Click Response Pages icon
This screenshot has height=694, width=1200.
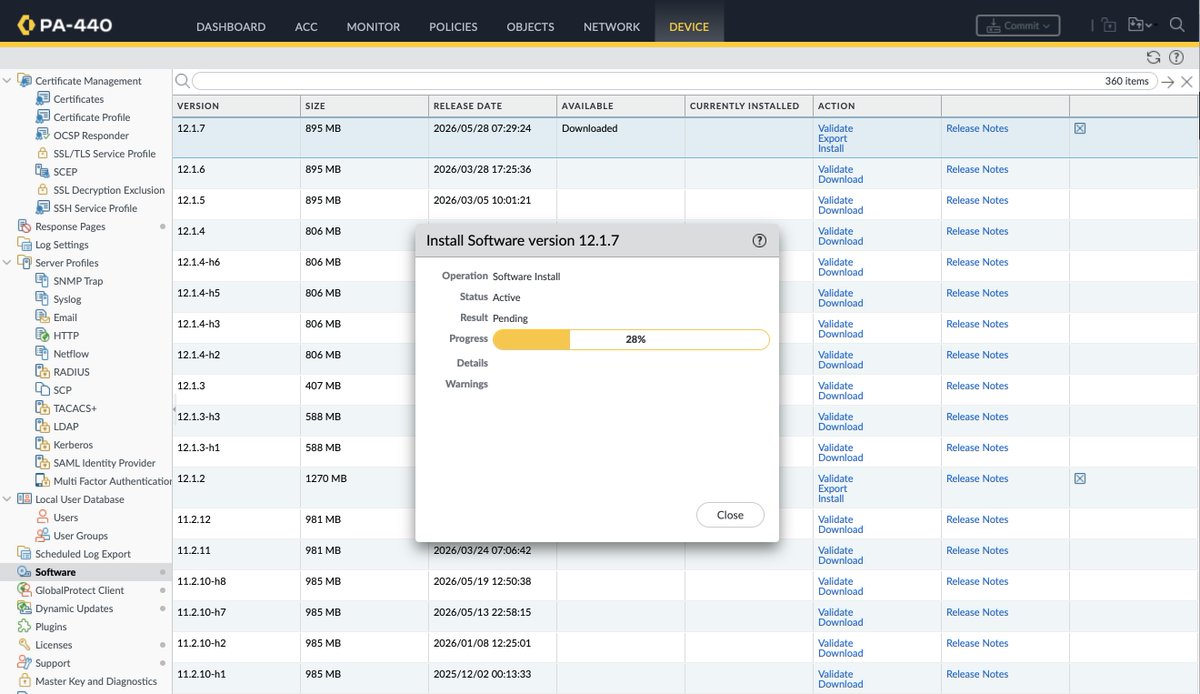(25, 226)
